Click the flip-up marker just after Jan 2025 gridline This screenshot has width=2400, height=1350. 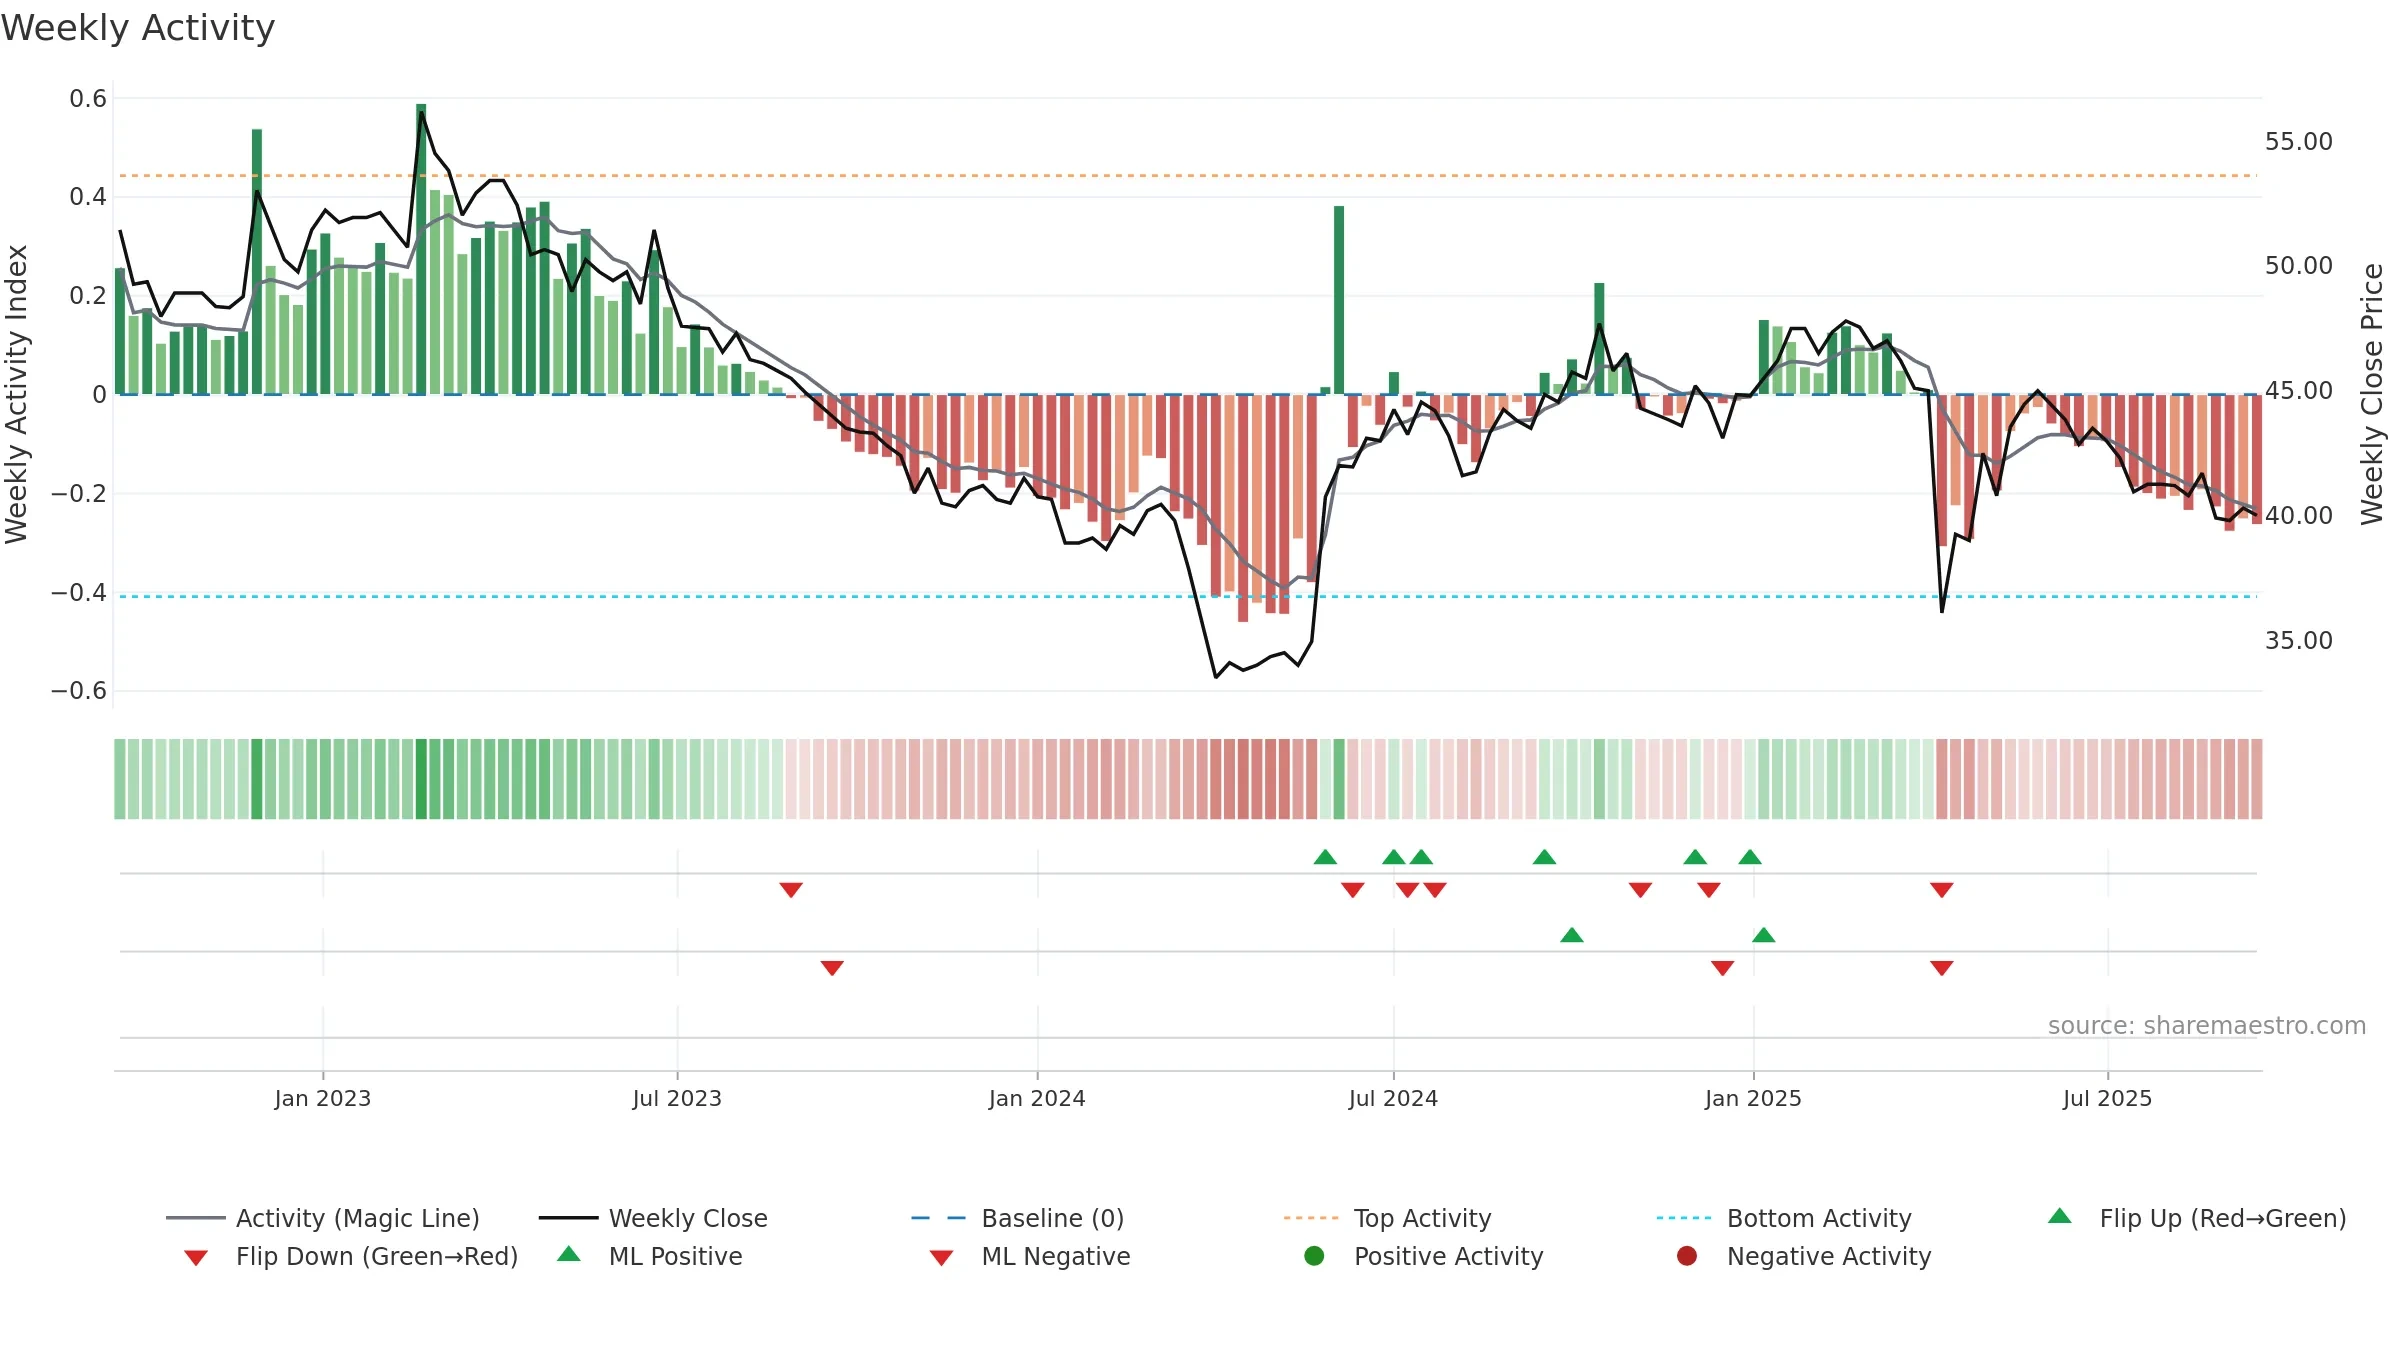point(1764,935)
